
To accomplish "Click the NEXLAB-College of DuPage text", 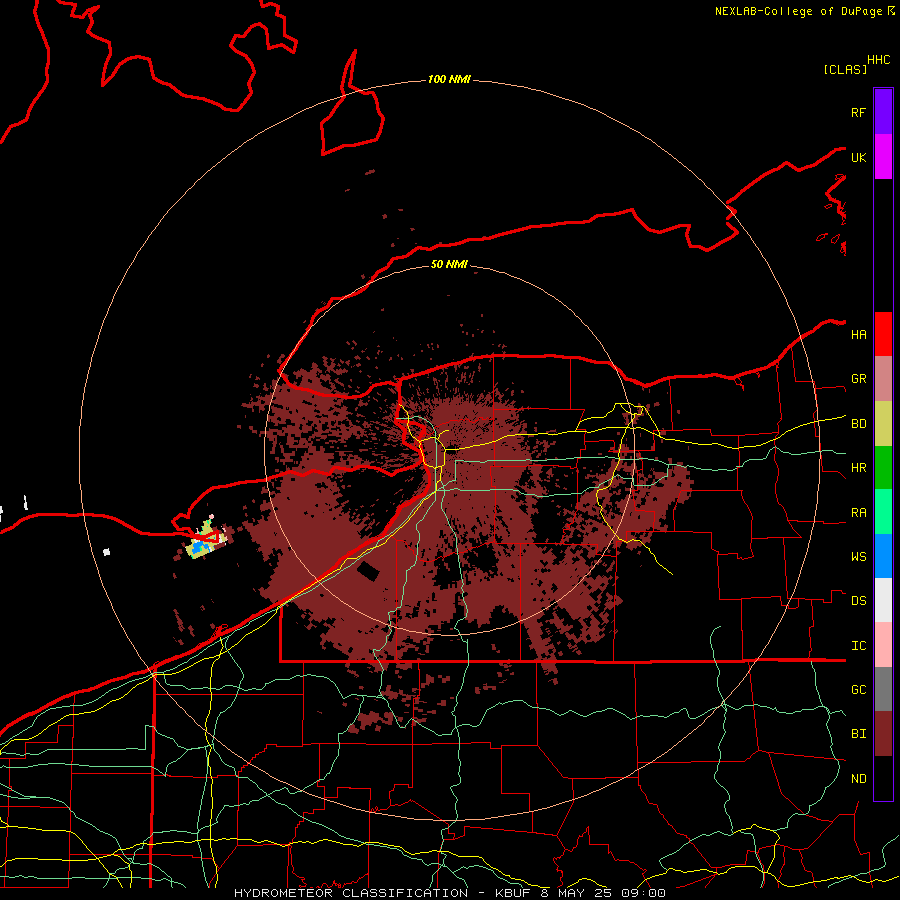I will point(800,11).
